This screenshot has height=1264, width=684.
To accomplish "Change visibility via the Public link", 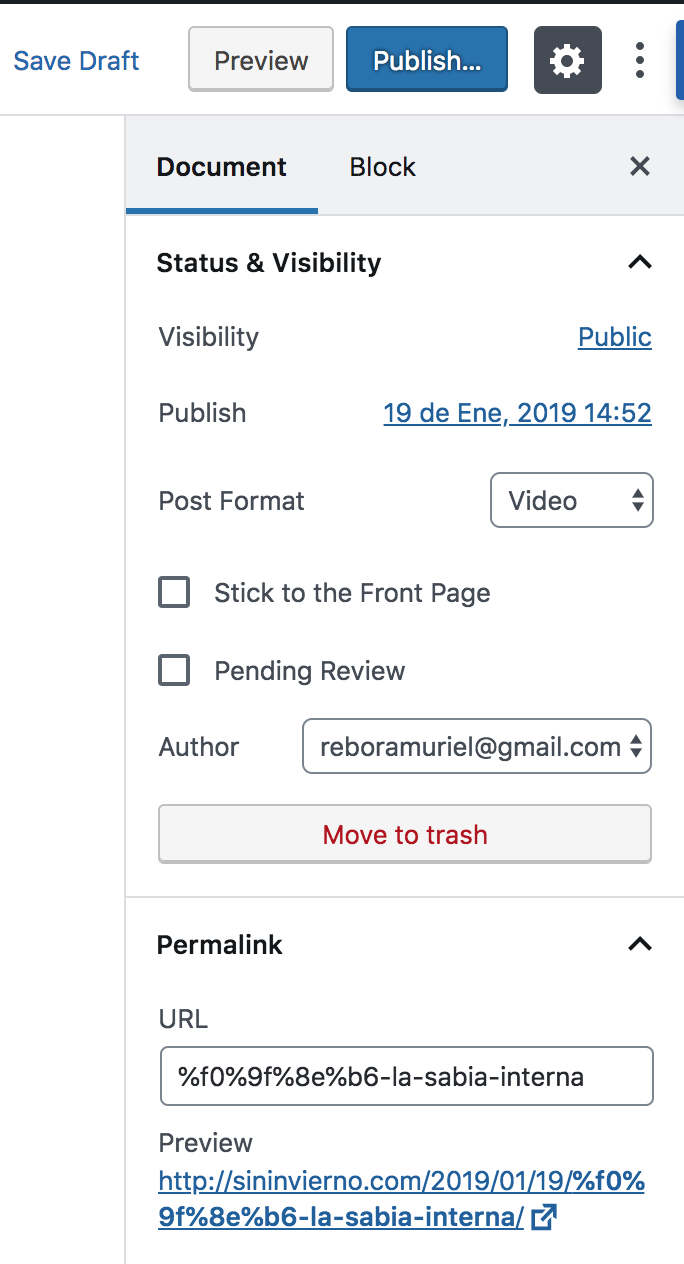I will [614, 338].
